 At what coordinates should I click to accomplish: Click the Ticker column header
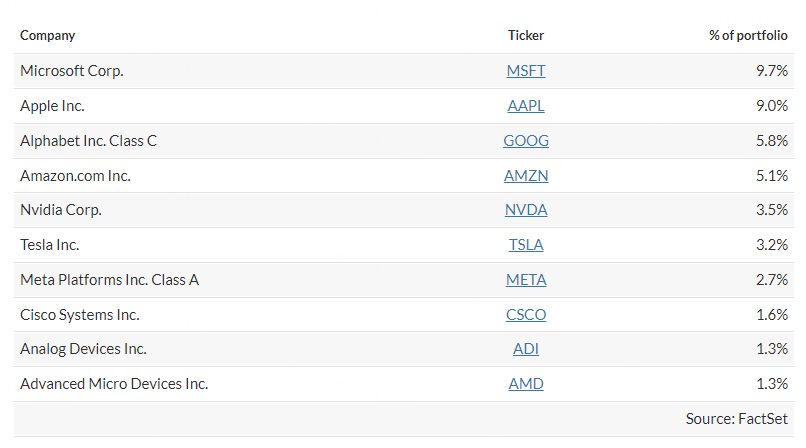pyautogui.click(x=526, y=36)
